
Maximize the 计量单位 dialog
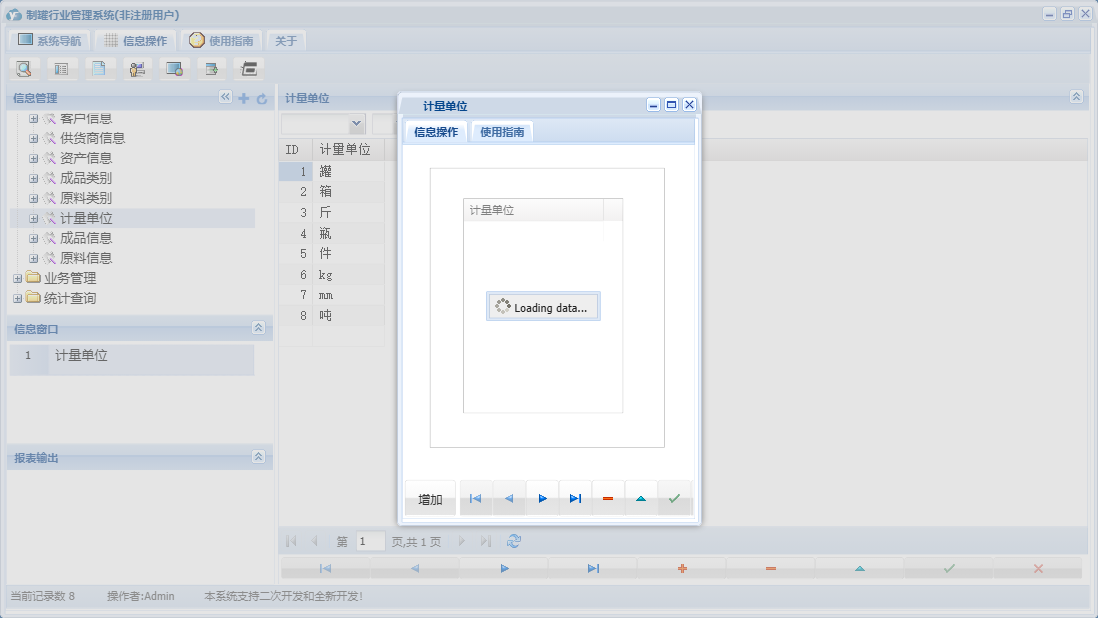672,104
